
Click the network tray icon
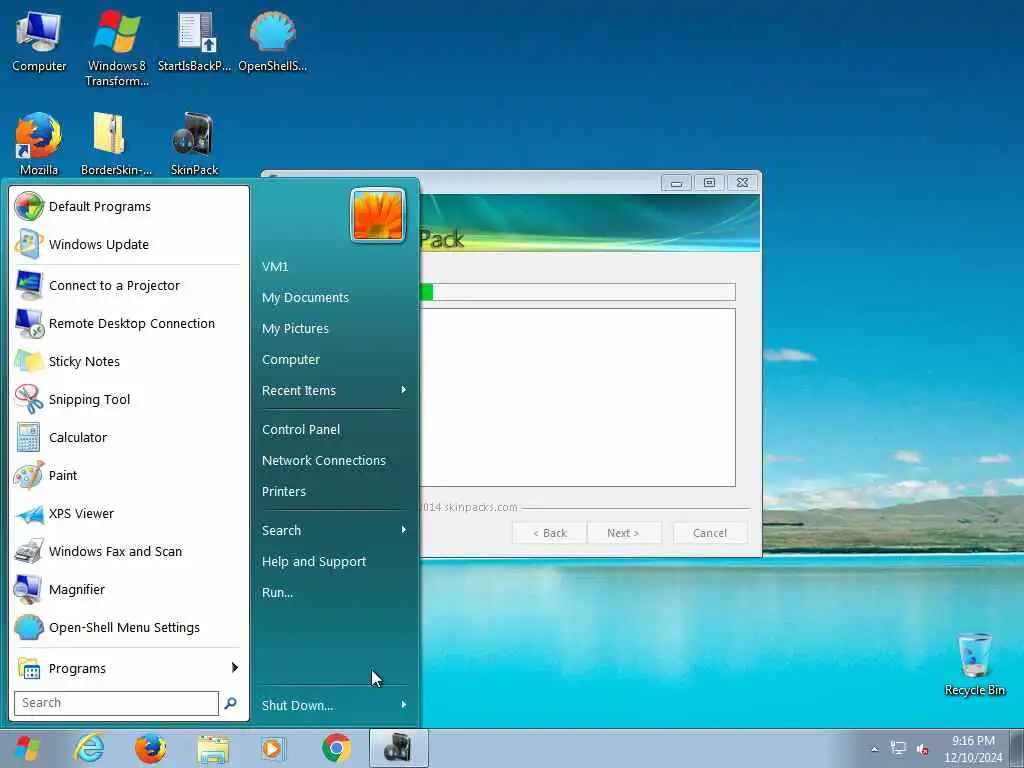pos(899,748)
